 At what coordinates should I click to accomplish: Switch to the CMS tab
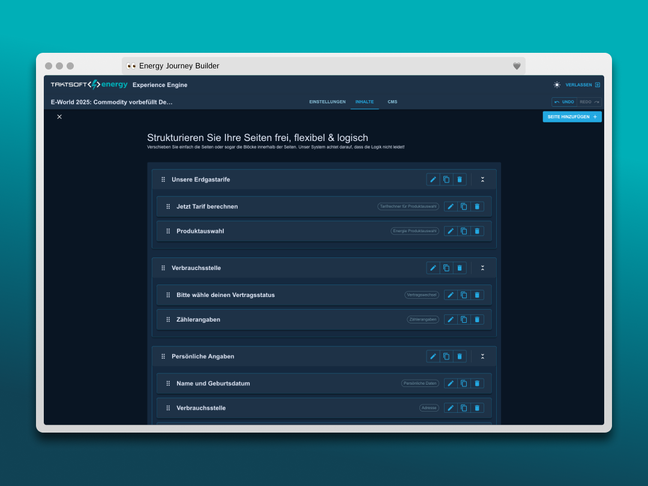[392, 102]
